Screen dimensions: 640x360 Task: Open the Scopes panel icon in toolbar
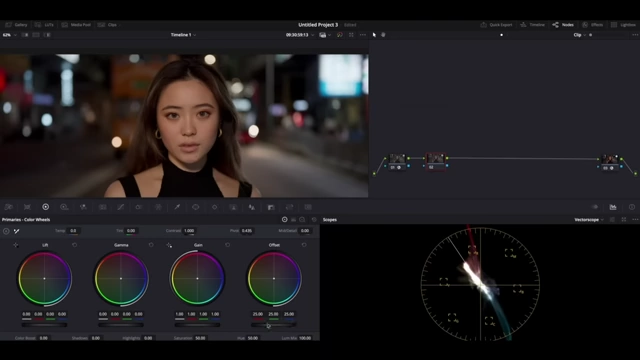click(x=613, y=207)
